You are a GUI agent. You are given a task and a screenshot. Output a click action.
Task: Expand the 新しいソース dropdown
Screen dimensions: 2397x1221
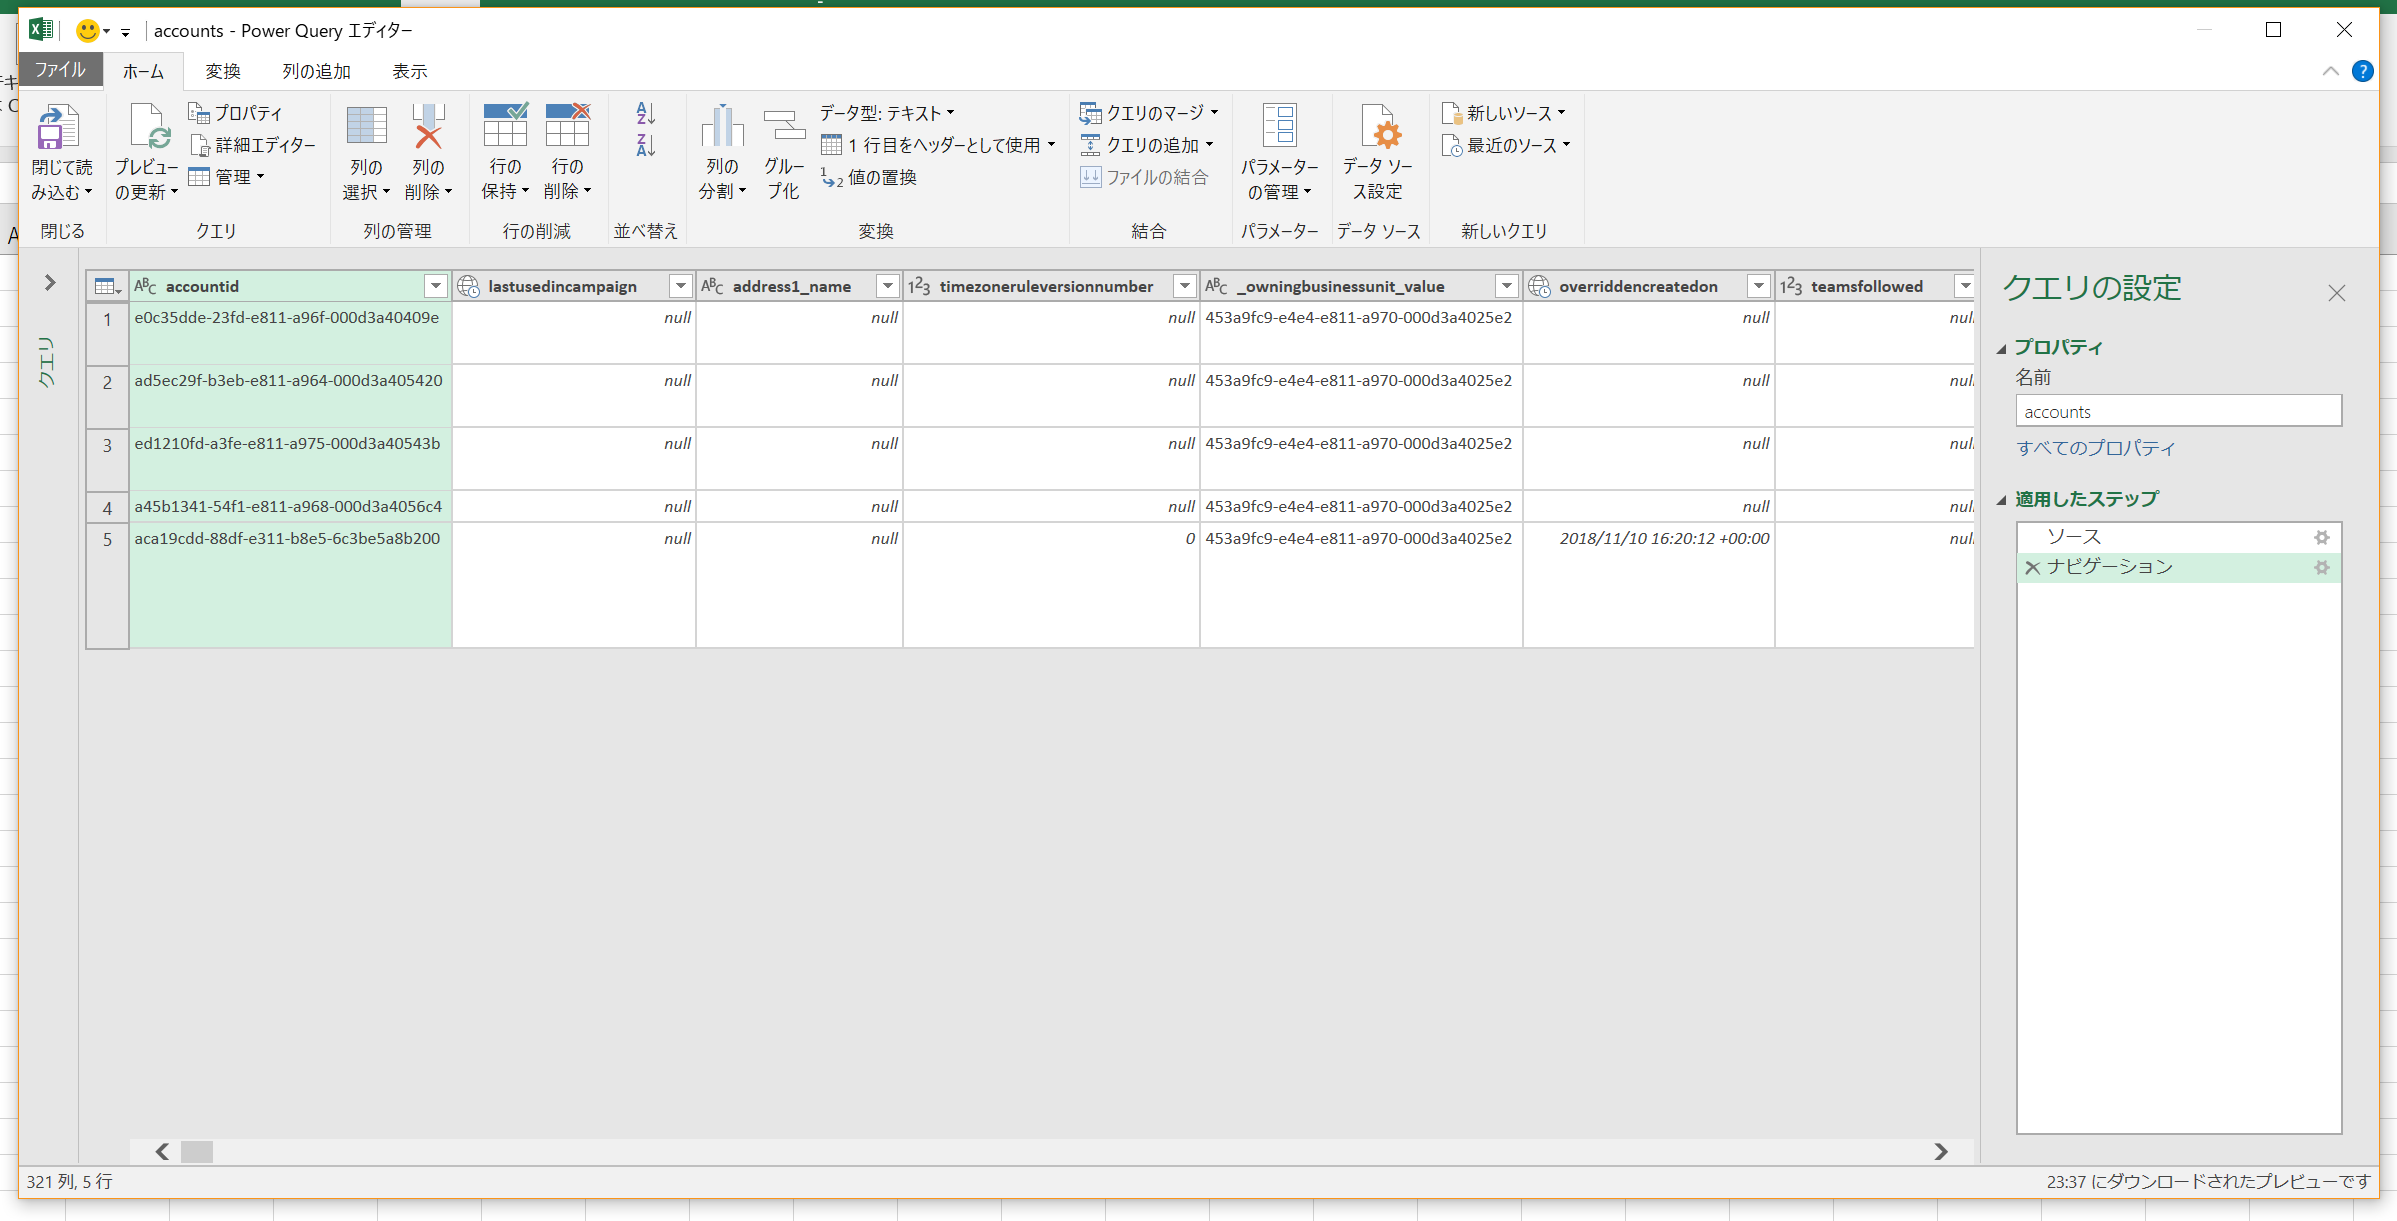point(1560,112)
